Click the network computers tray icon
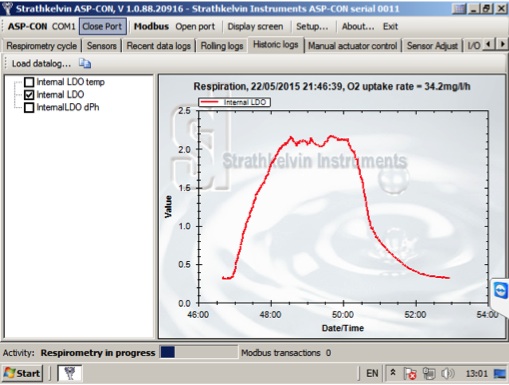Viewport: 509px width, 385px height. point(429,374)
